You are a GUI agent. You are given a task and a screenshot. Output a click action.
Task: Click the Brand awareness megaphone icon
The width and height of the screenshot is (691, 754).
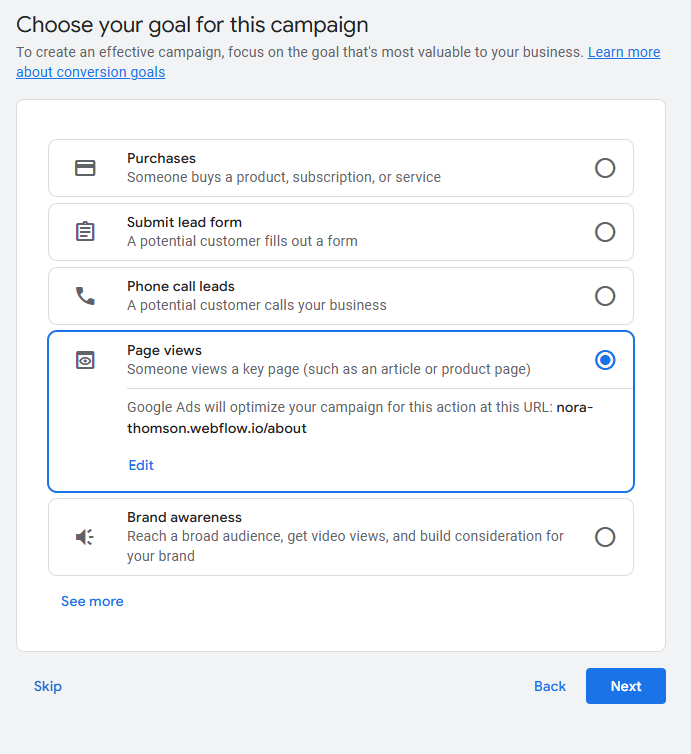click(85, 537)
